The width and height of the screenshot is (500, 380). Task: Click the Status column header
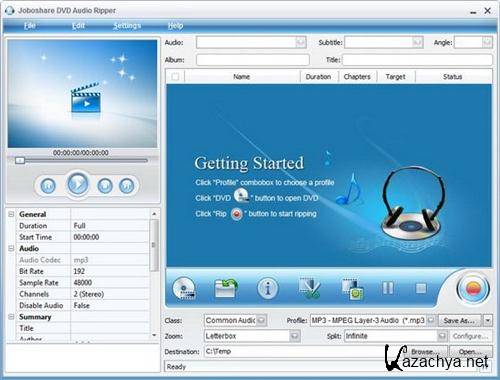click(x=453, y=77)
